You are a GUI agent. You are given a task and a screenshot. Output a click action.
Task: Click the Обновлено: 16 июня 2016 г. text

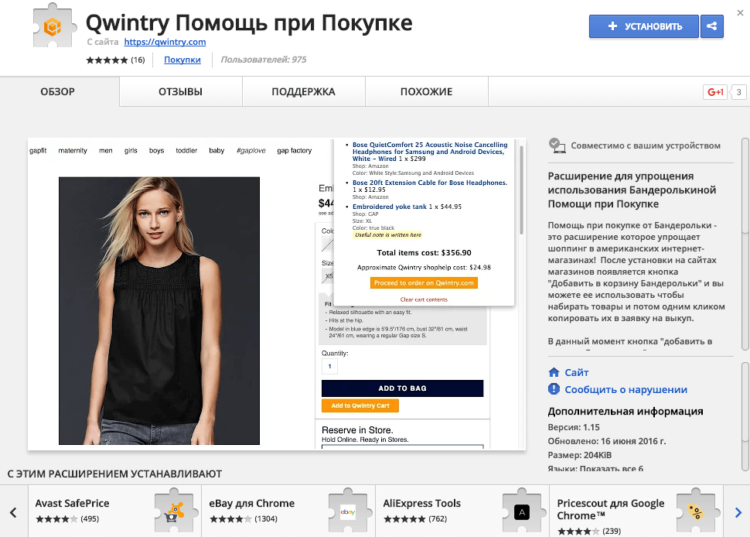pyautogui.click(x=607, y=441)
